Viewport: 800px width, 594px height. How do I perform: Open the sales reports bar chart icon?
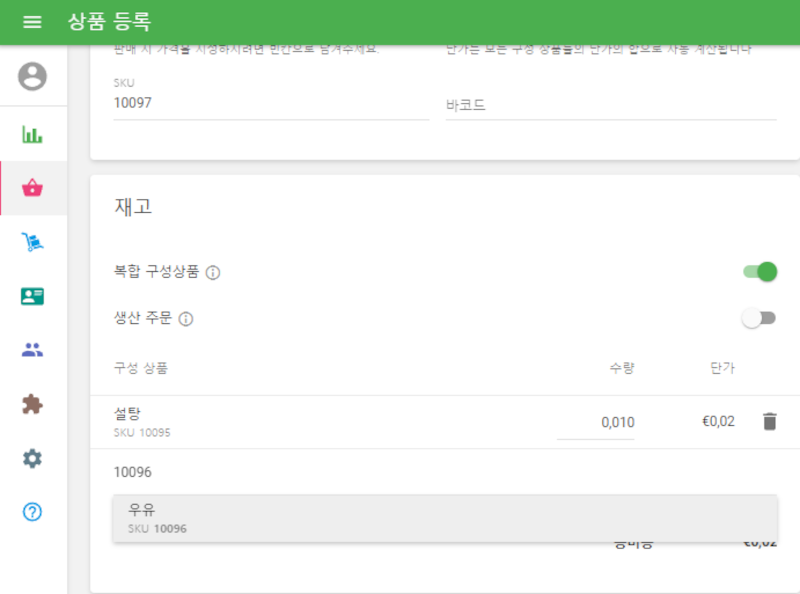pyautogui.click(x=32, y=133)
